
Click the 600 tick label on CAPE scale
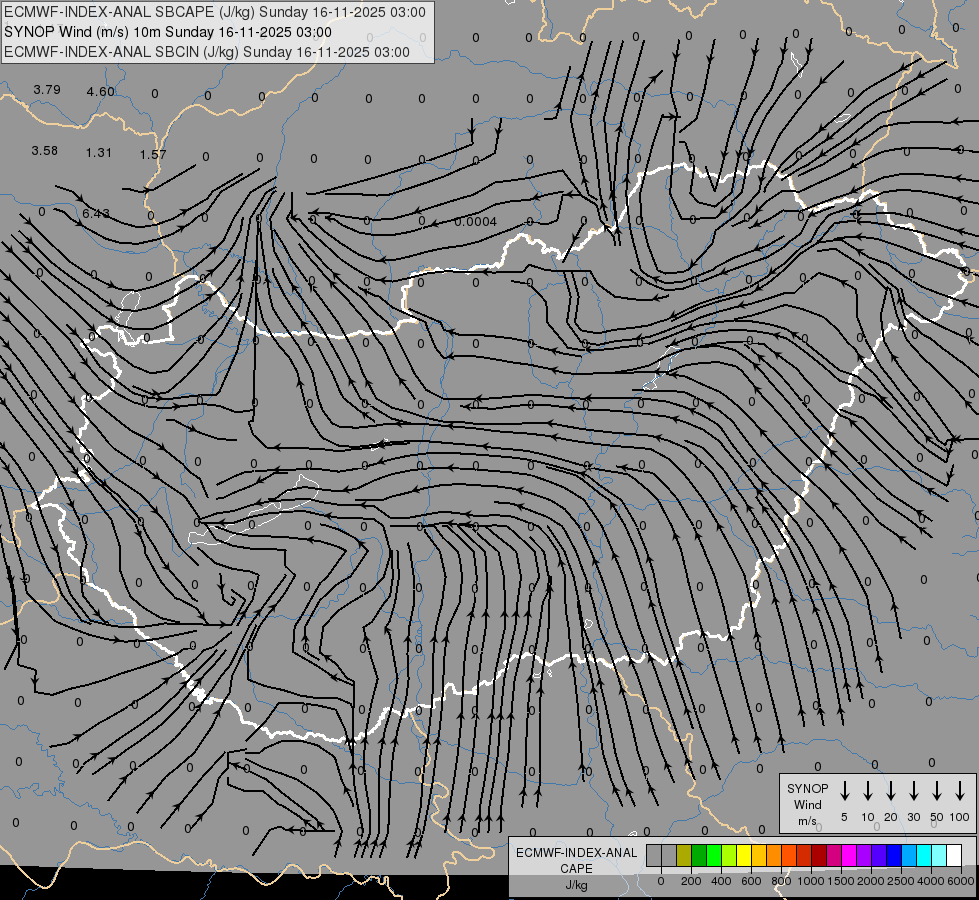point(751,881)
